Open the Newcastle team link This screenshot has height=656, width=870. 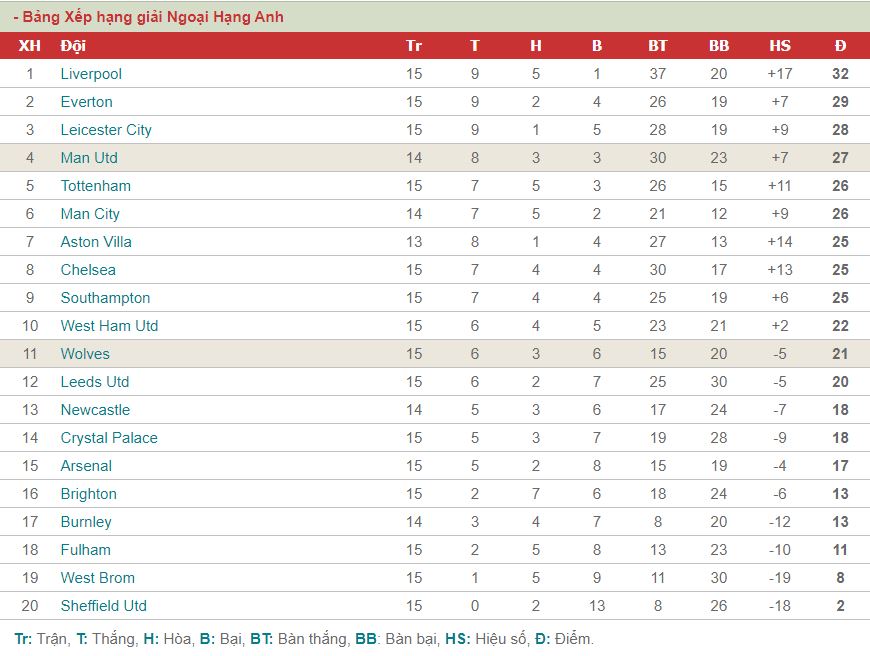pos(95,410)
